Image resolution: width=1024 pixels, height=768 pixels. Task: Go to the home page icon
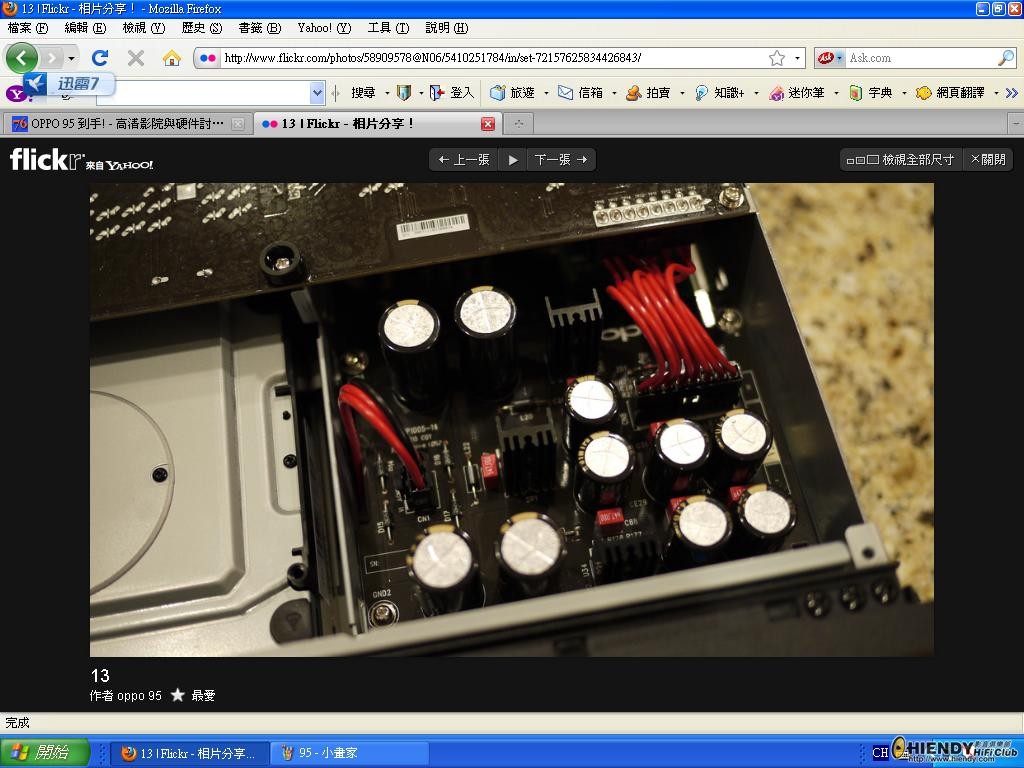(x=172, y=58)
